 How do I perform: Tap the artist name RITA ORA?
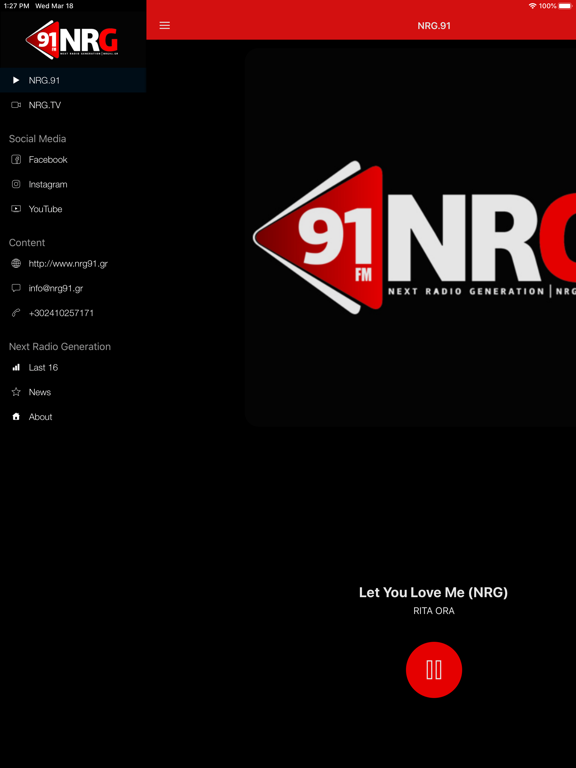pos(433,611)
